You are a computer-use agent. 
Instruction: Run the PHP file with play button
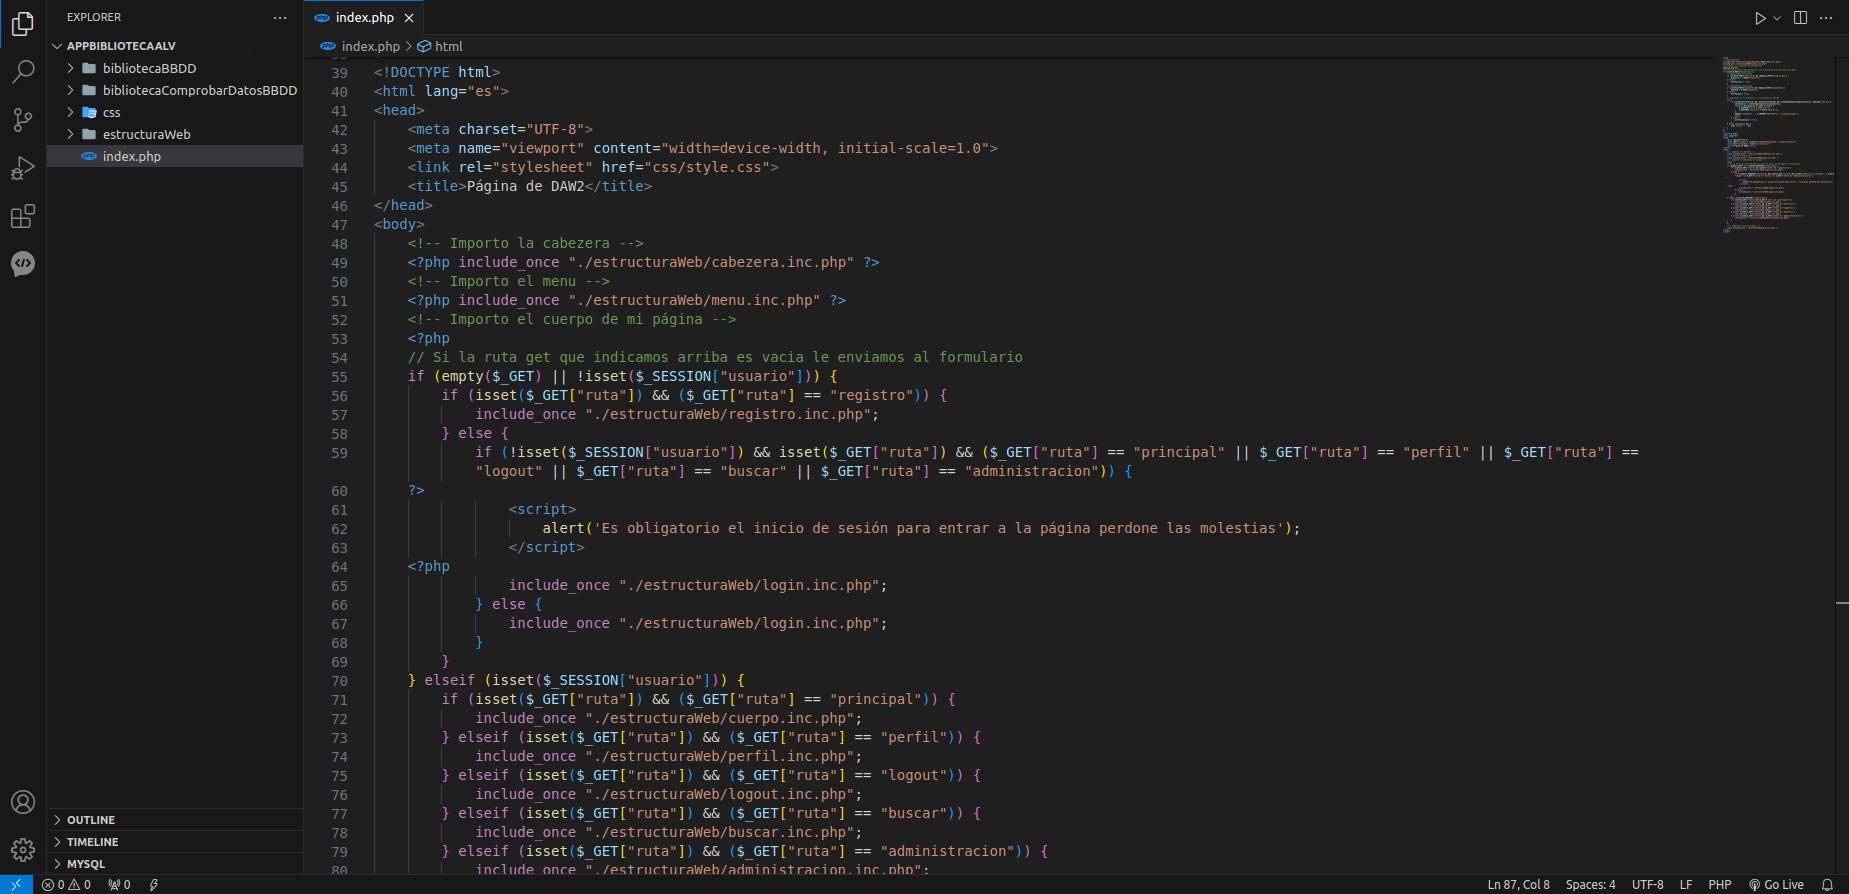(1760, 18)
